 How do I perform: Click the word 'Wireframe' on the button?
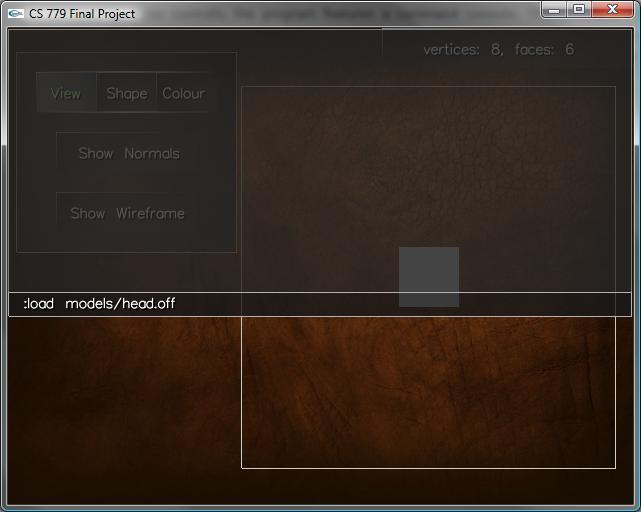(x=150, y=213)
